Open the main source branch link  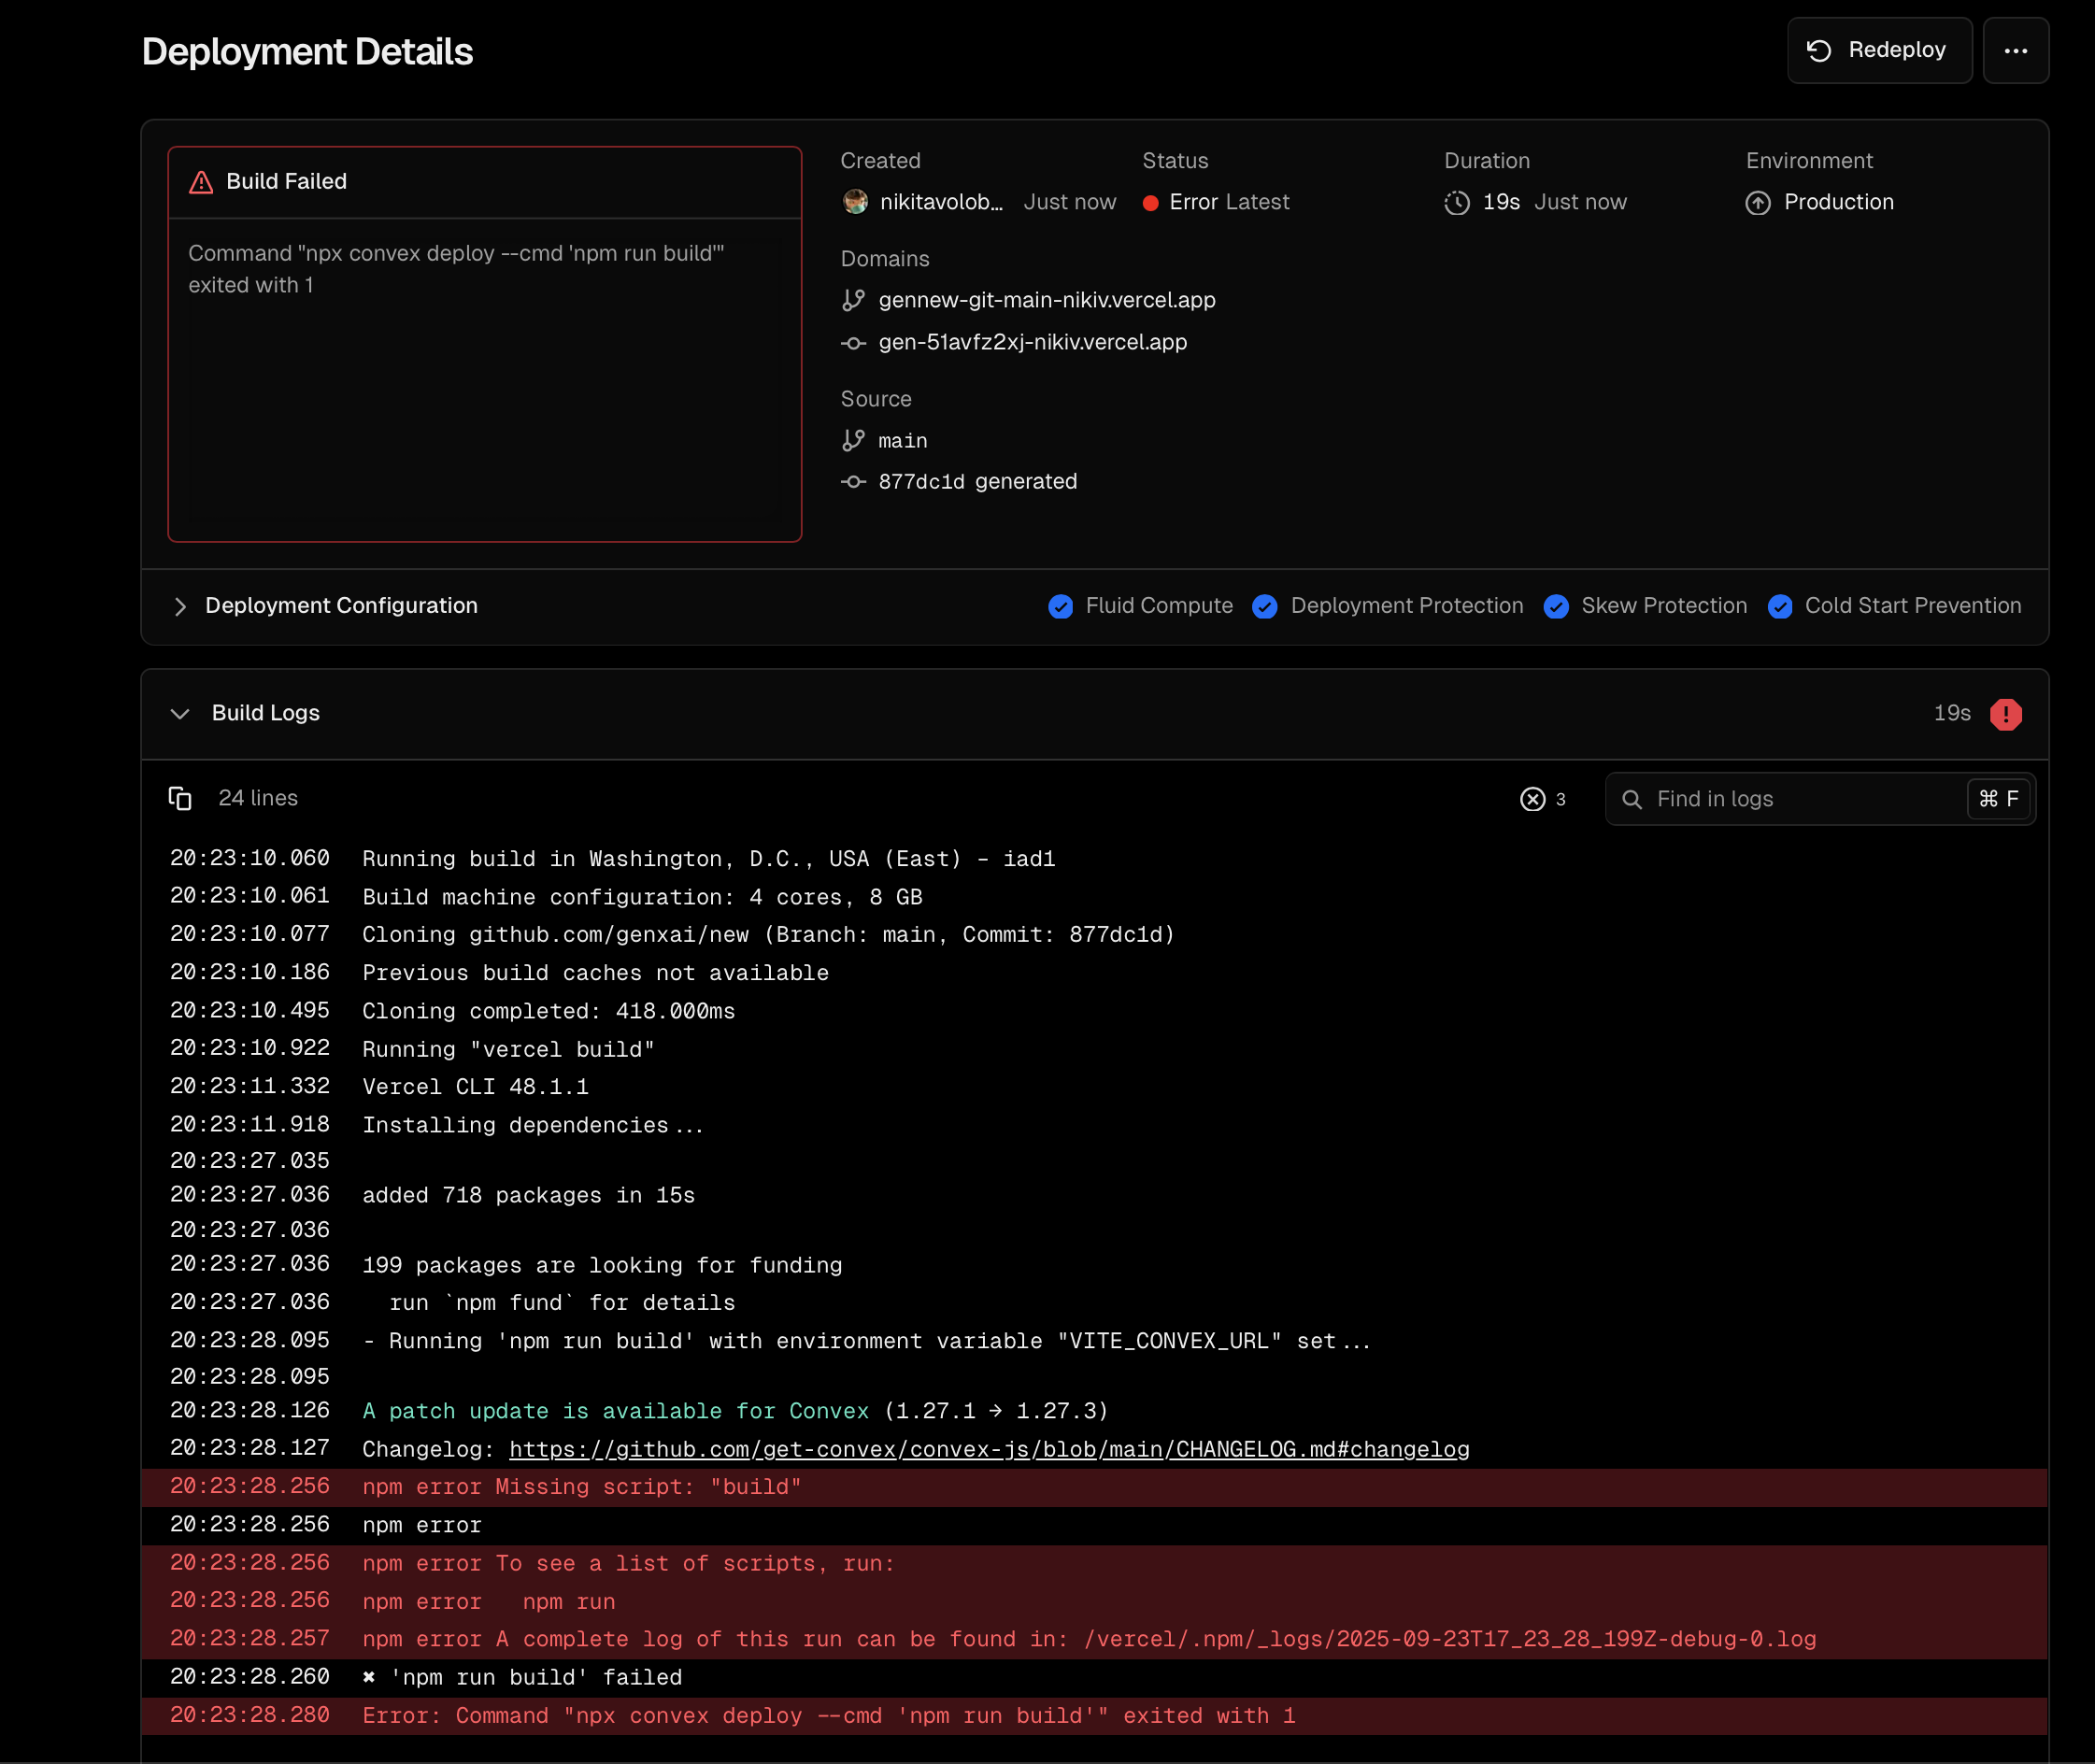[903, 441]
